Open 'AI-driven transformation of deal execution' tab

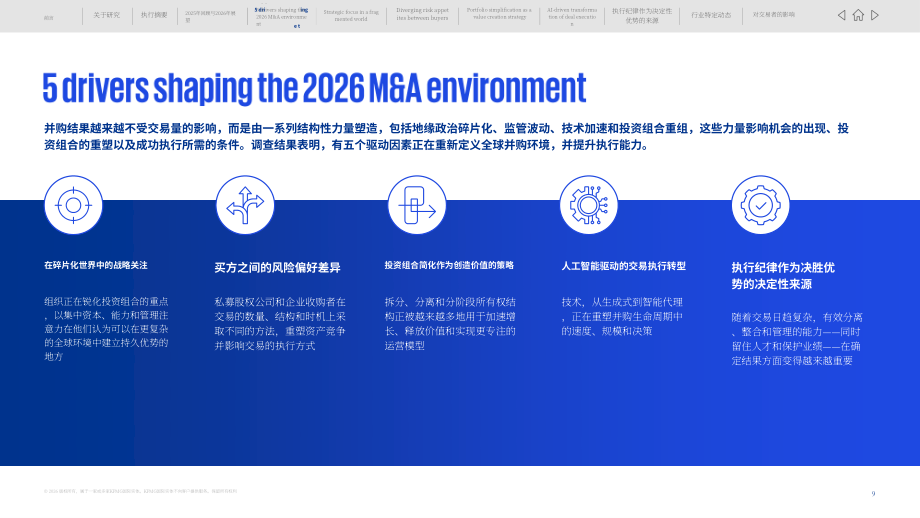[572, 16]
